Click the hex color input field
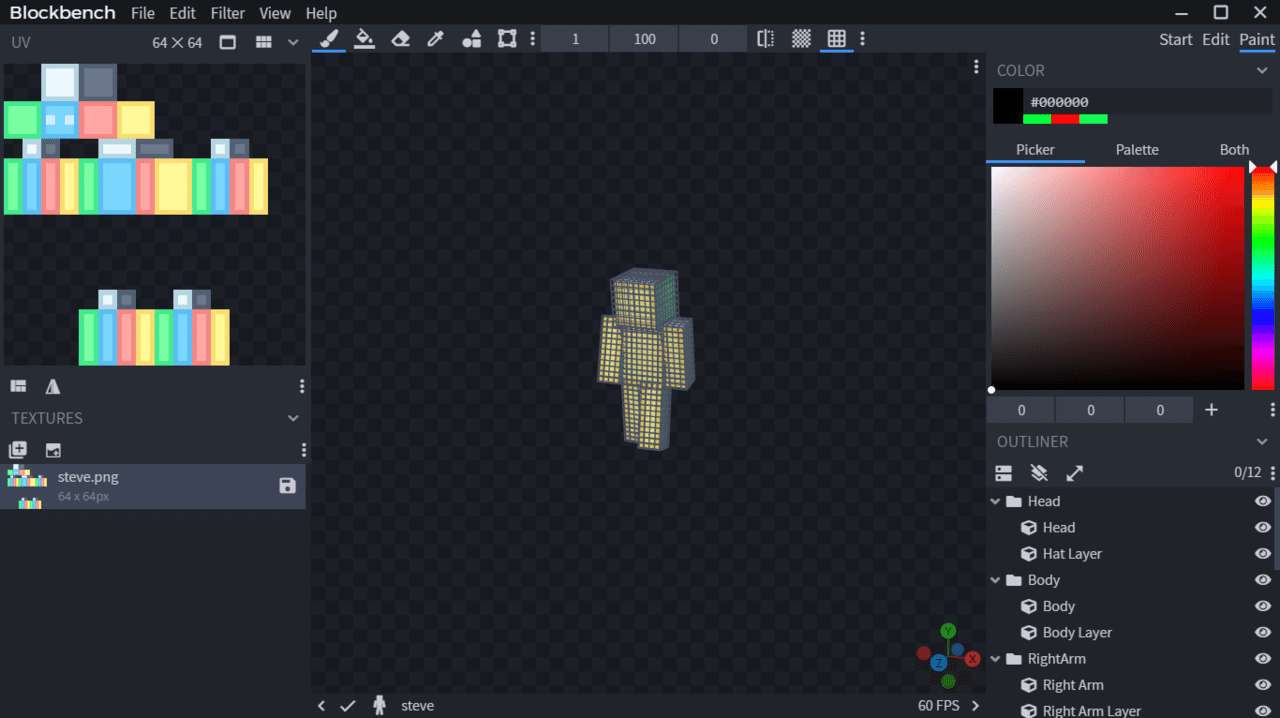Viewport: 1280px width, 718px height. [x=1150, y=101]
